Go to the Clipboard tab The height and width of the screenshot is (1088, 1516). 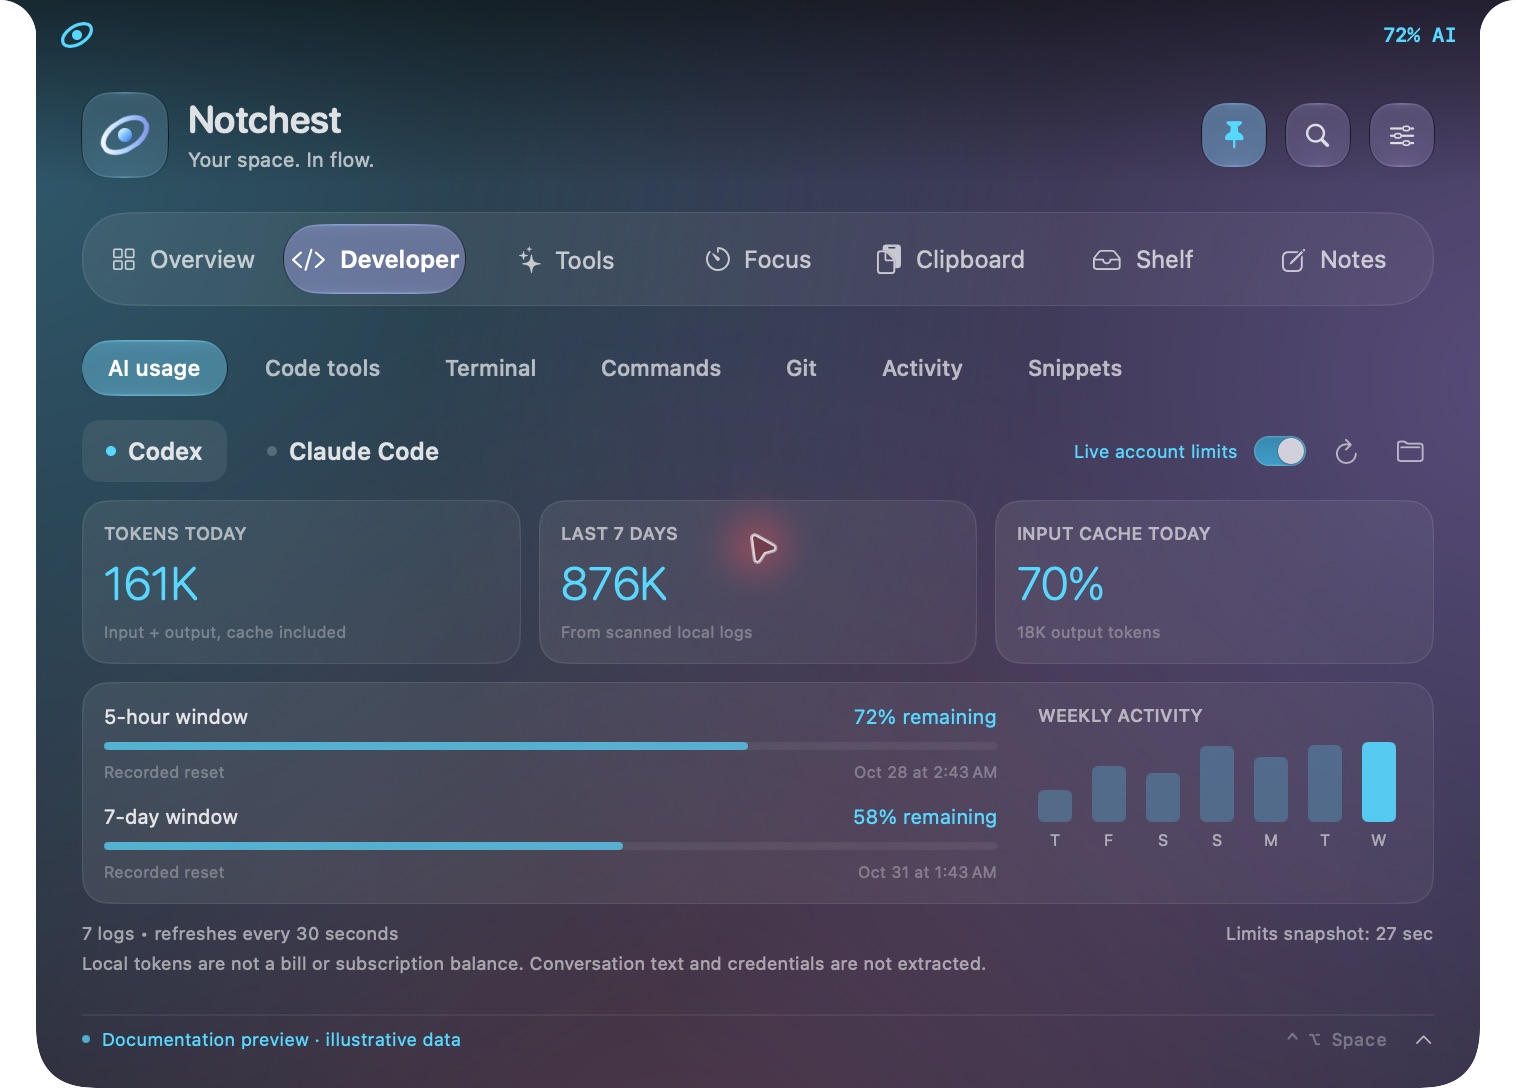(950, 260)
